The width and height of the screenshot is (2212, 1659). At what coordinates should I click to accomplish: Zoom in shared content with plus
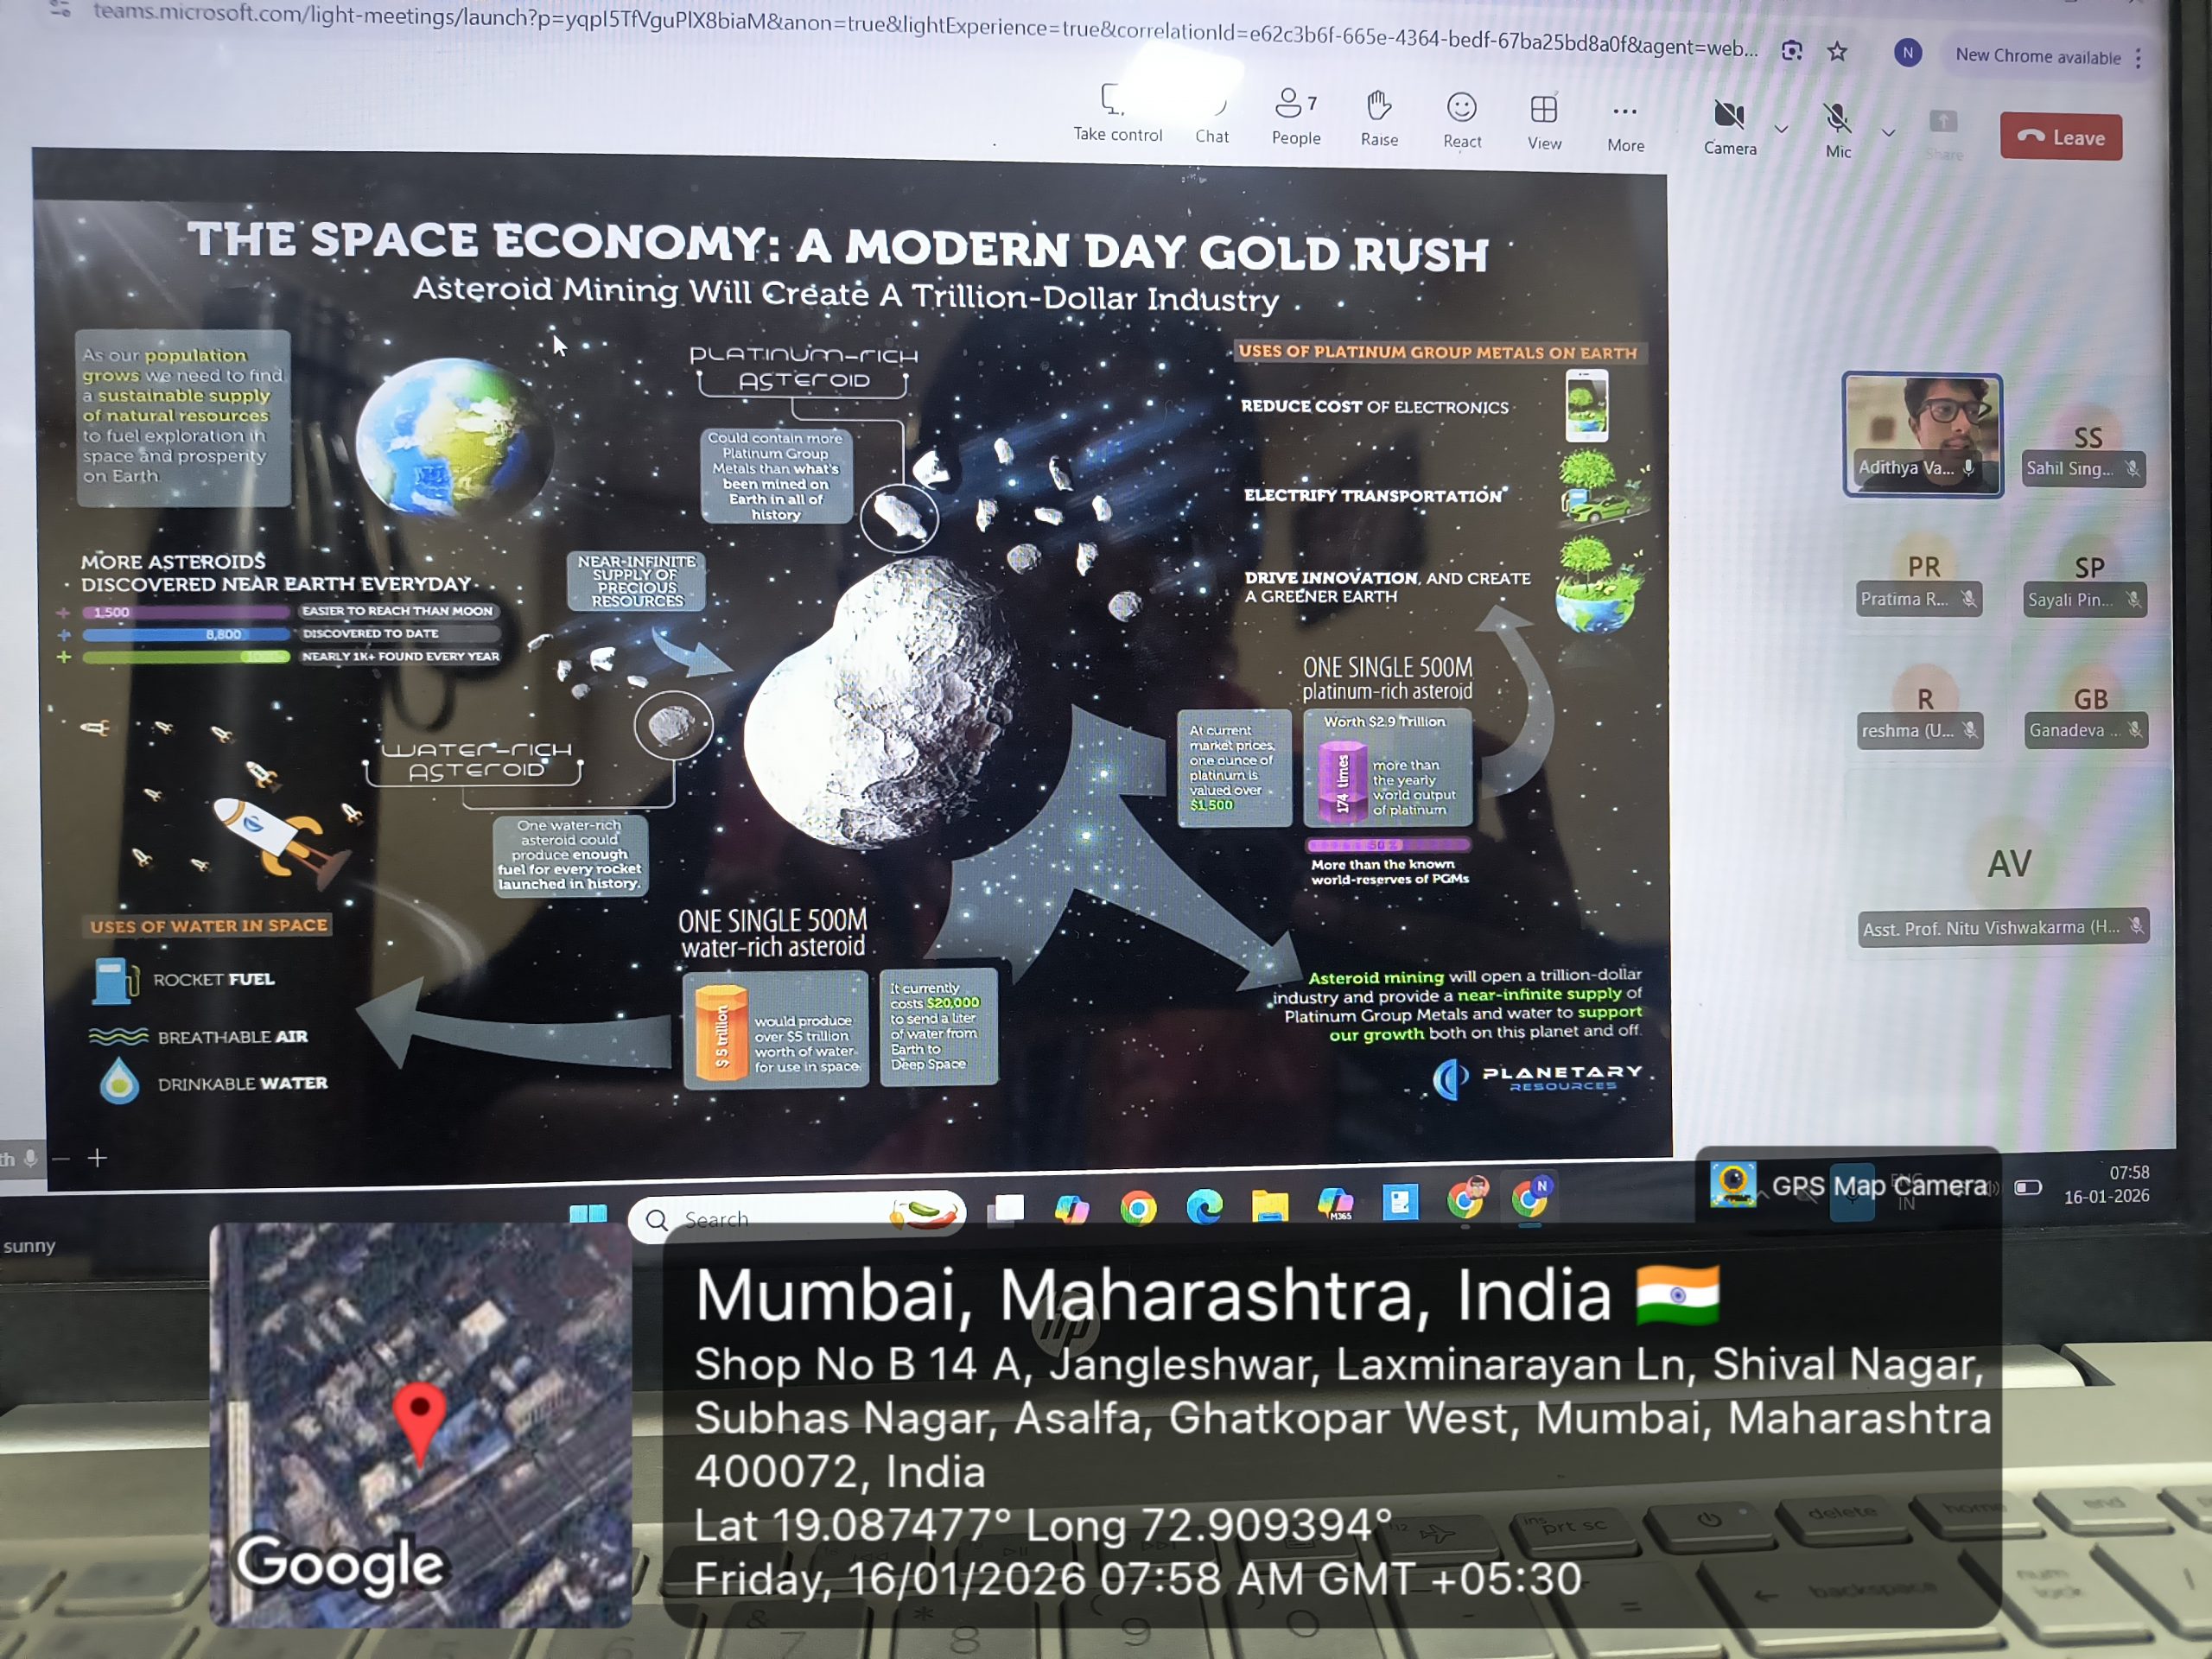click(97, 1157)
